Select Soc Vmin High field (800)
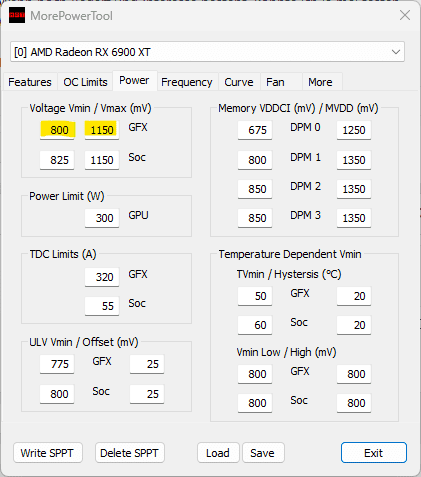This screenshot has height=477, width=421. pyautogui.click(x=354, y=403)
